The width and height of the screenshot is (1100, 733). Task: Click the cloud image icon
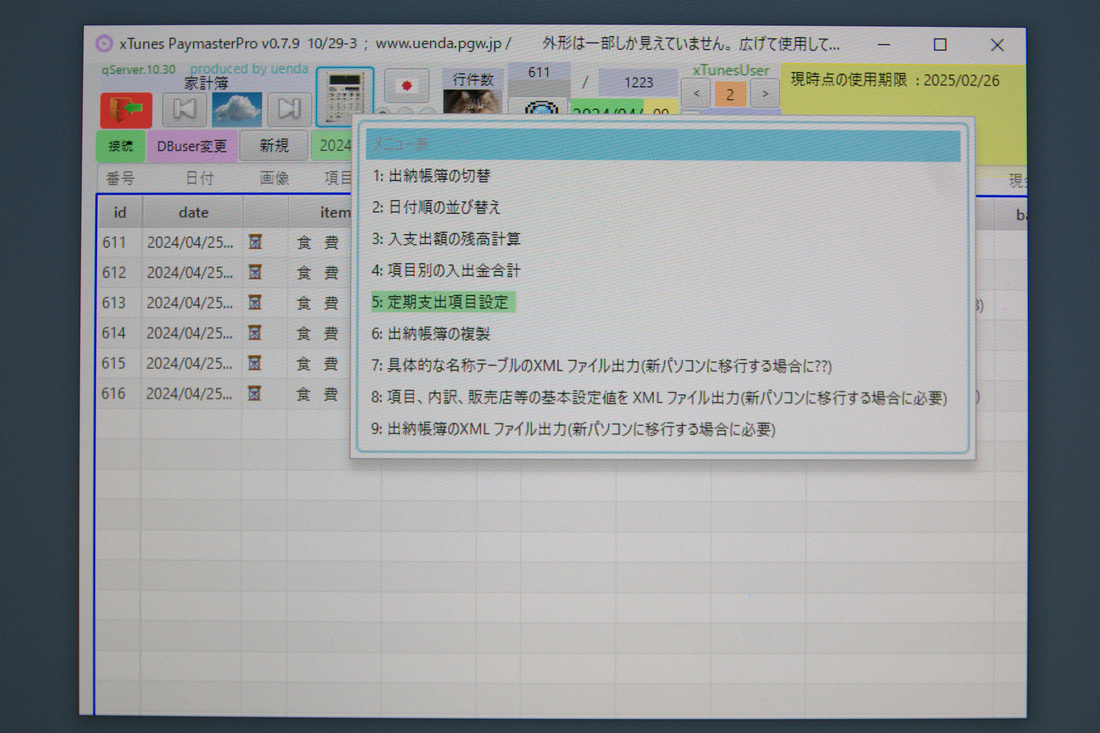237,109
